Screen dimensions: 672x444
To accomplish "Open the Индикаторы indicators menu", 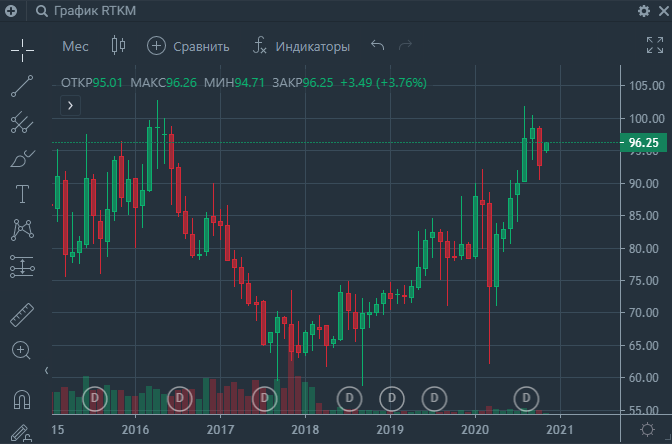I will click(301, 46).
